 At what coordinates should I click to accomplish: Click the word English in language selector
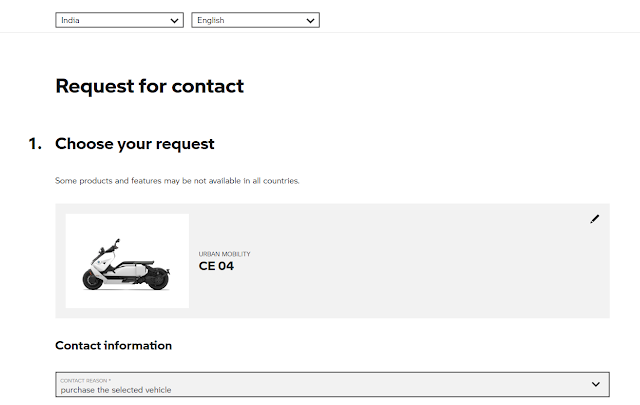pyautogui.click(x=211, y=20)
